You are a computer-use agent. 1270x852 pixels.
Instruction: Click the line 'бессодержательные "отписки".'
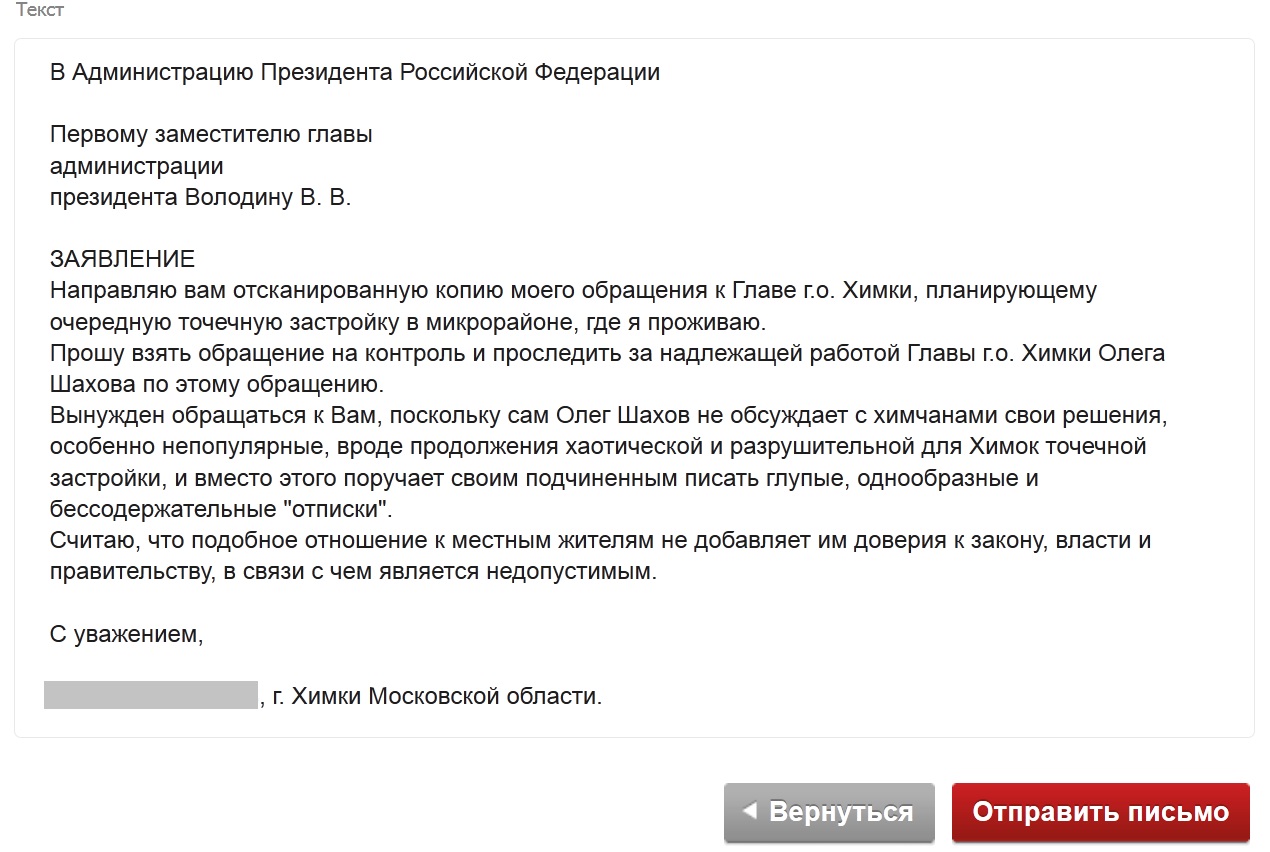pyautogui.click(x=222, y=509)
